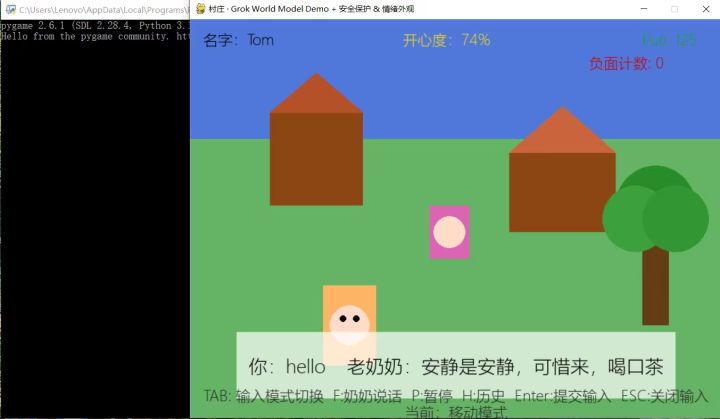Click the happiness readout '开心度: 74%'

pos(446,40)
